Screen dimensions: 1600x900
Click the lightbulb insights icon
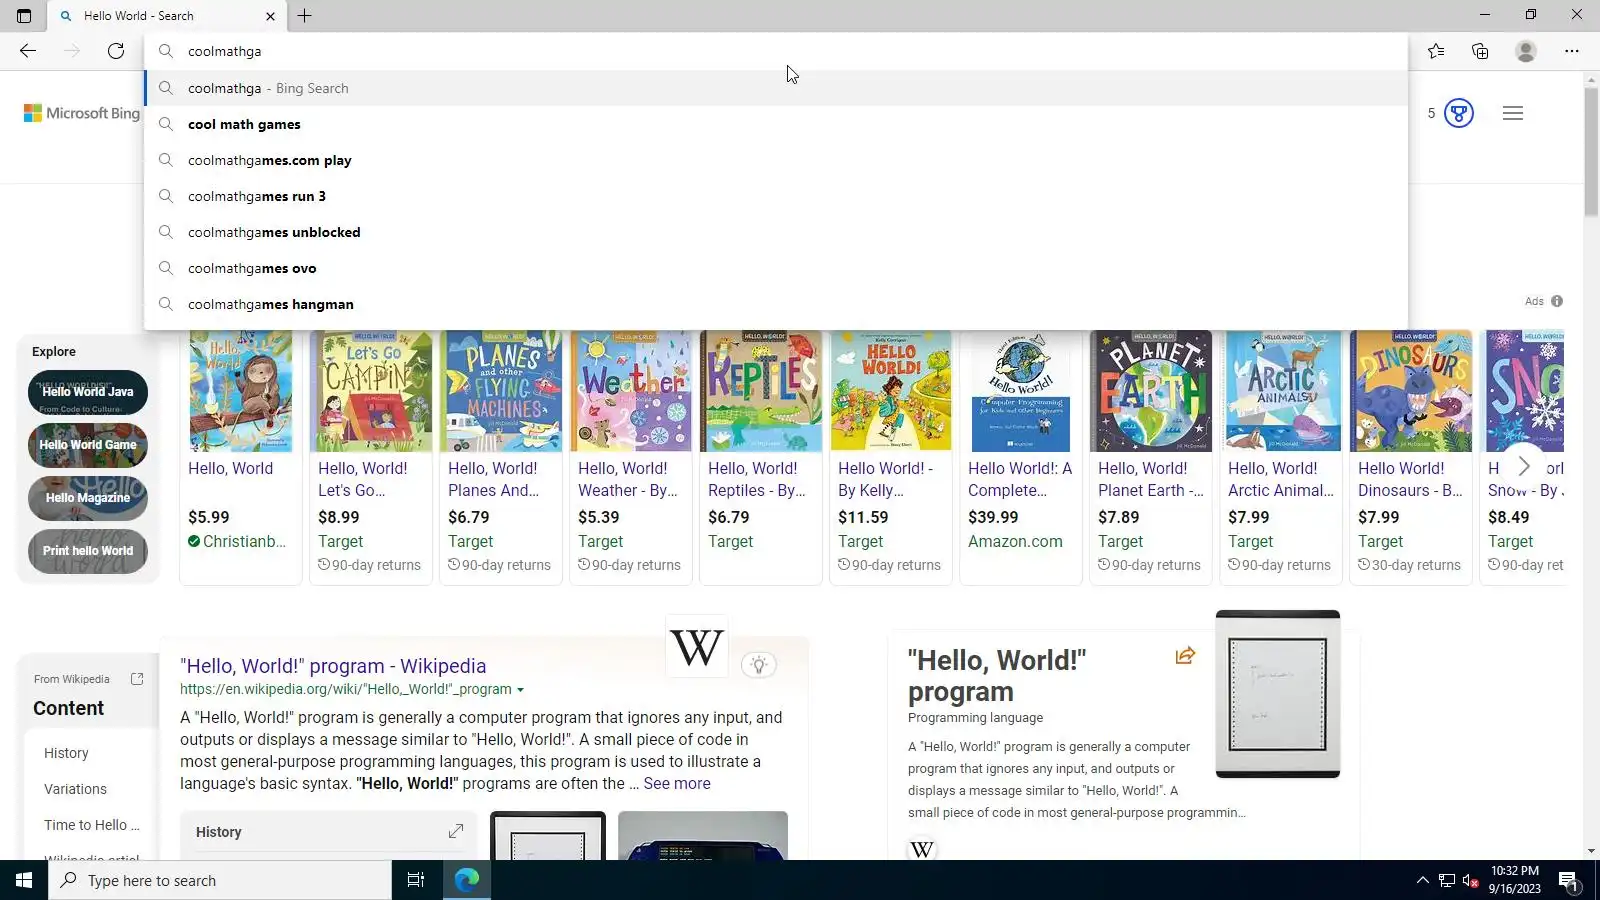(759, 665)
